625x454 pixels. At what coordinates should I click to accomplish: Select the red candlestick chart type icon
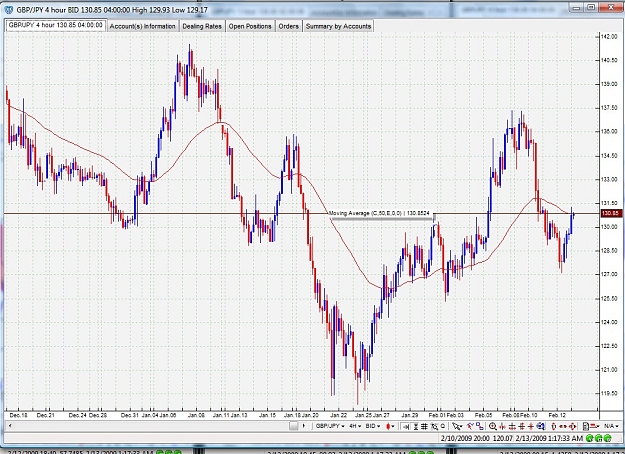point(390,426)
